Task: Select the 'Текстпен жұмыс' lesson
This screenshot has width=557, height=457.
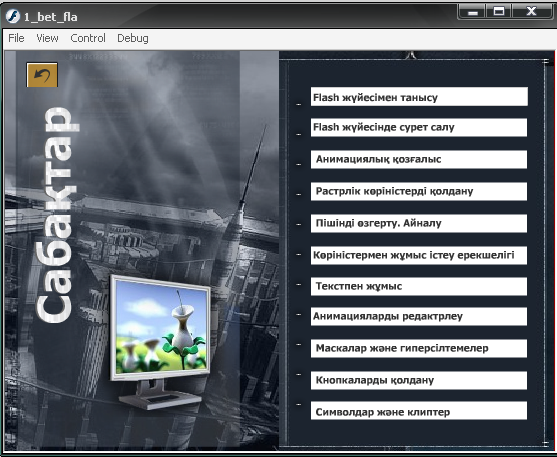Action: click(x=419, y=286)
